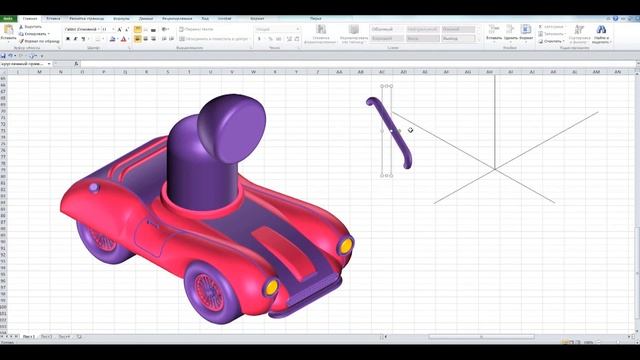Click the decrease indent icon
The width and height of the screenshot is (640, 360).
(164, 39)
